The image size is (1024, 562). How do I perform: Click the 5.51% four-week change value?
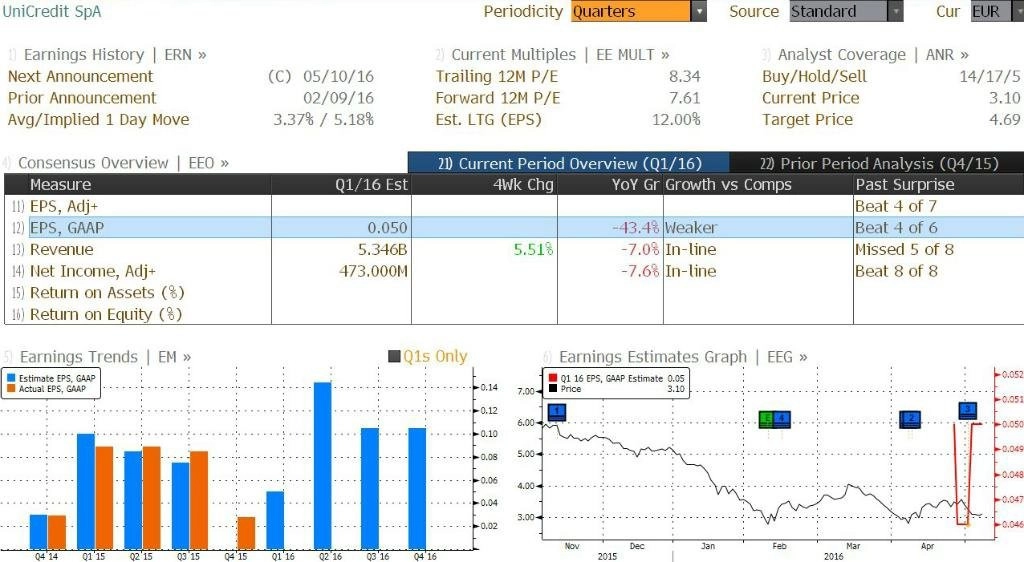(534, 249)
